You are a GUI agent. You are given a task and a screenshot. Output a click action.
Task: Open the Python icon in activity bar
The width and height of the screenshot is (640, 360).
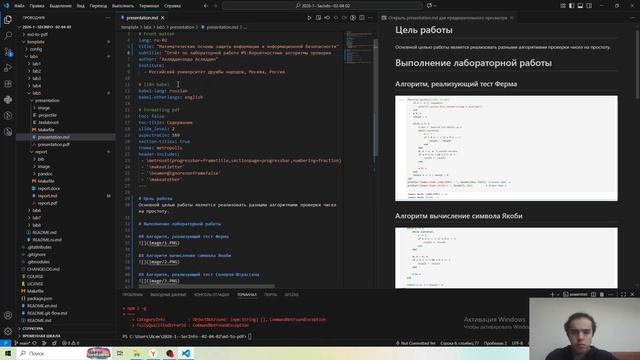click(x=8, y=100)
